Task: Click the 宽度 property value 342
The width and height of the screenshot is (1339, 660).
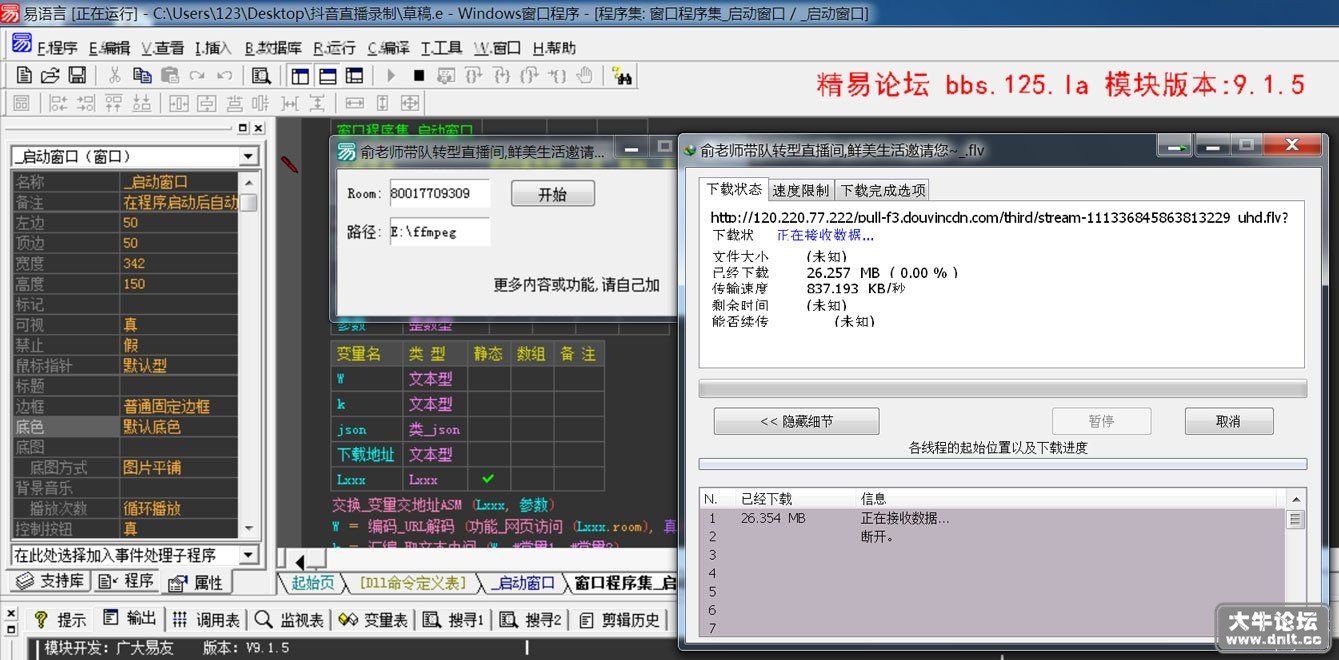Action: tap(179, 263)
